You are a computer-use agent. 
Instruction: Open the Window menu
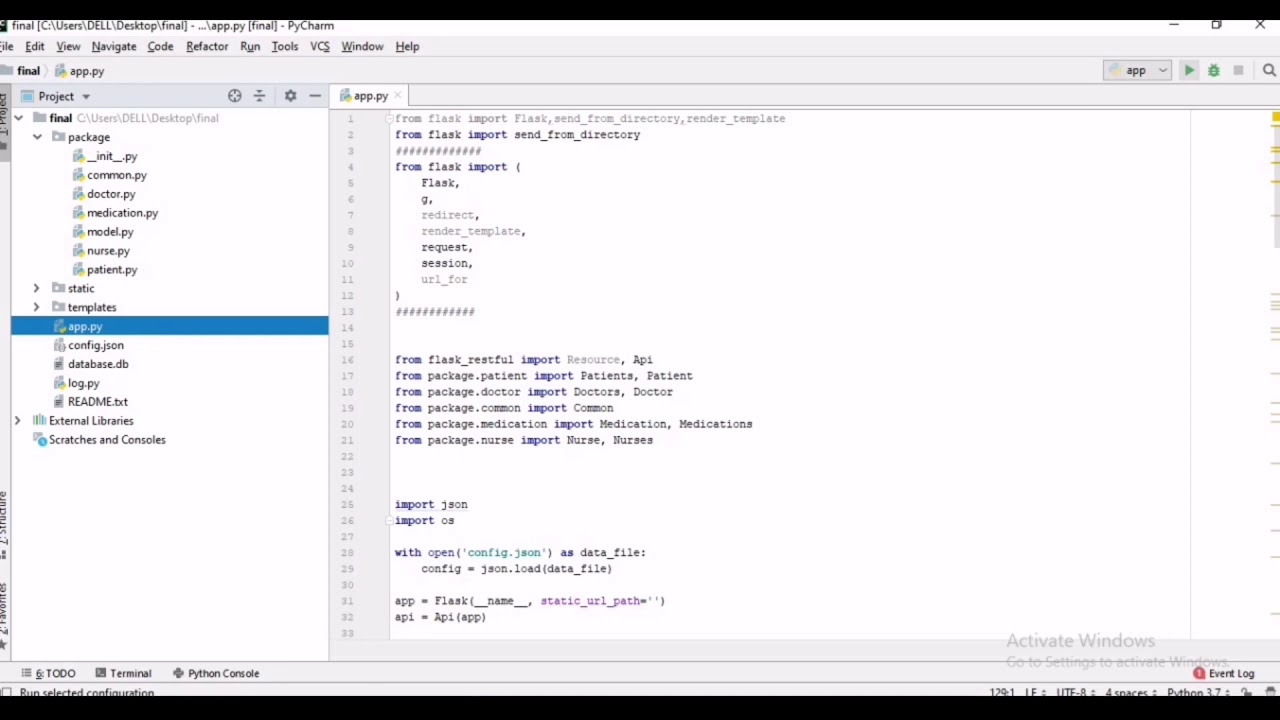[x=362, y=46]
